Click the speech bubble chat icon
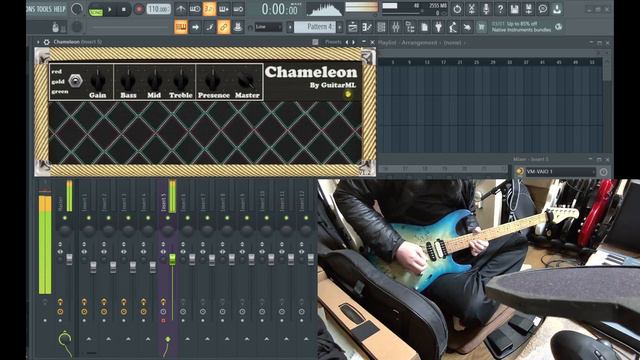 [x=543, y=9]
